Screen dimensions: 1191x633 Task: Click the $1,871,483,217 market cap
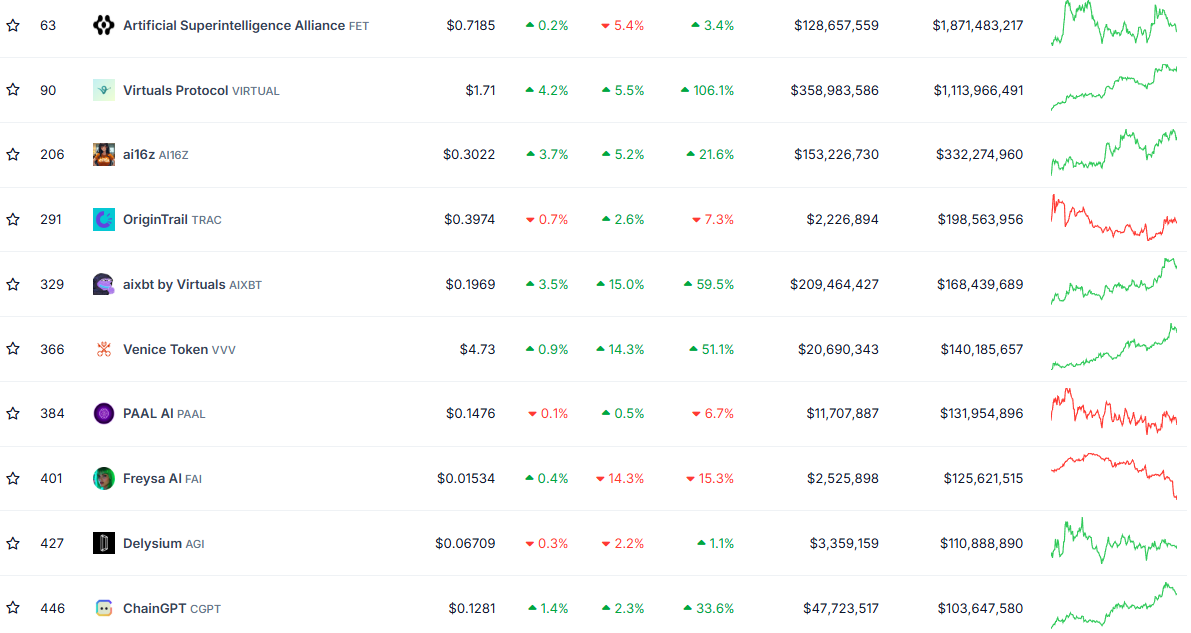[978, 26]
